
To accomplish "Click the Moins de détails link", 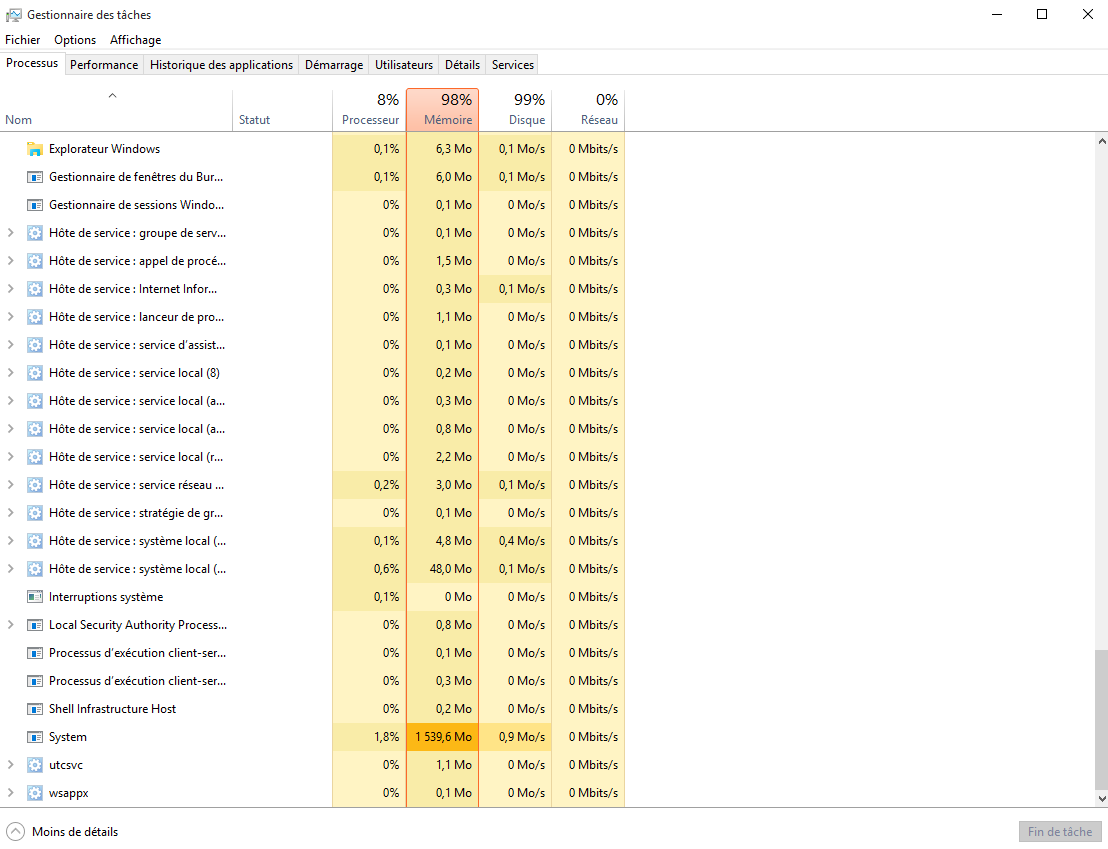I will pos(75,832).
